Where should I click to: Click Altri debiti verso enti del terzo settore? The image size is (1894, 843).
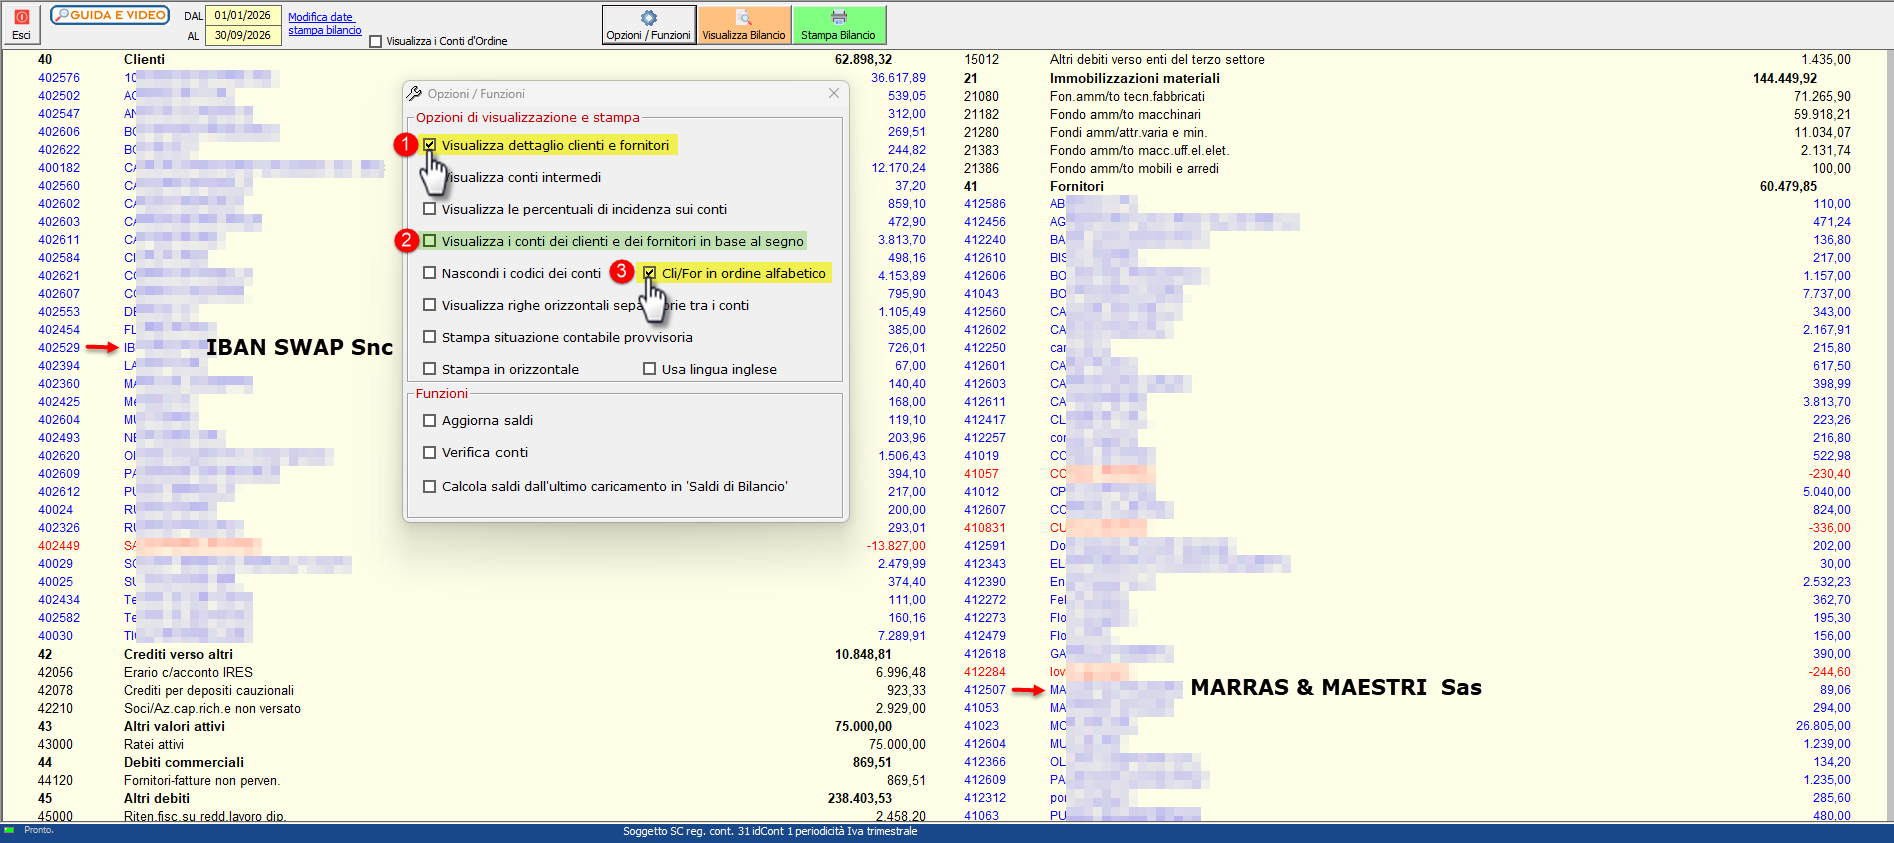click(1157, 60)
